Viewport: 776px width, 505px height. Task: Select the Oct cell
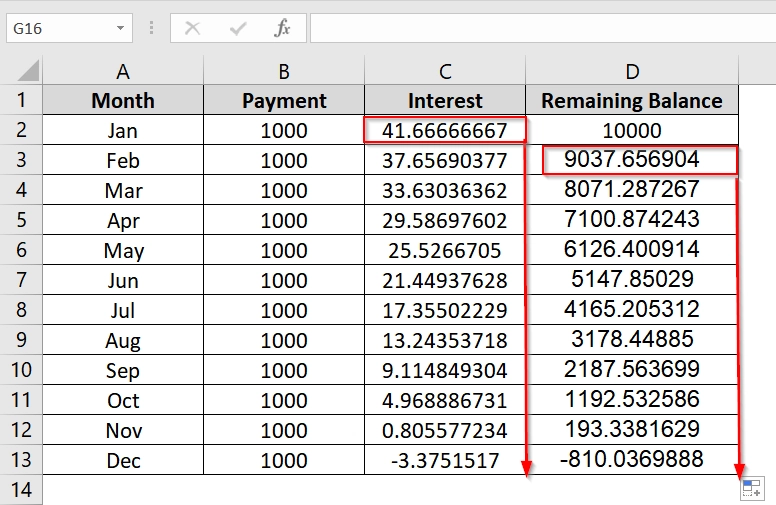click(x=123, y=400)
